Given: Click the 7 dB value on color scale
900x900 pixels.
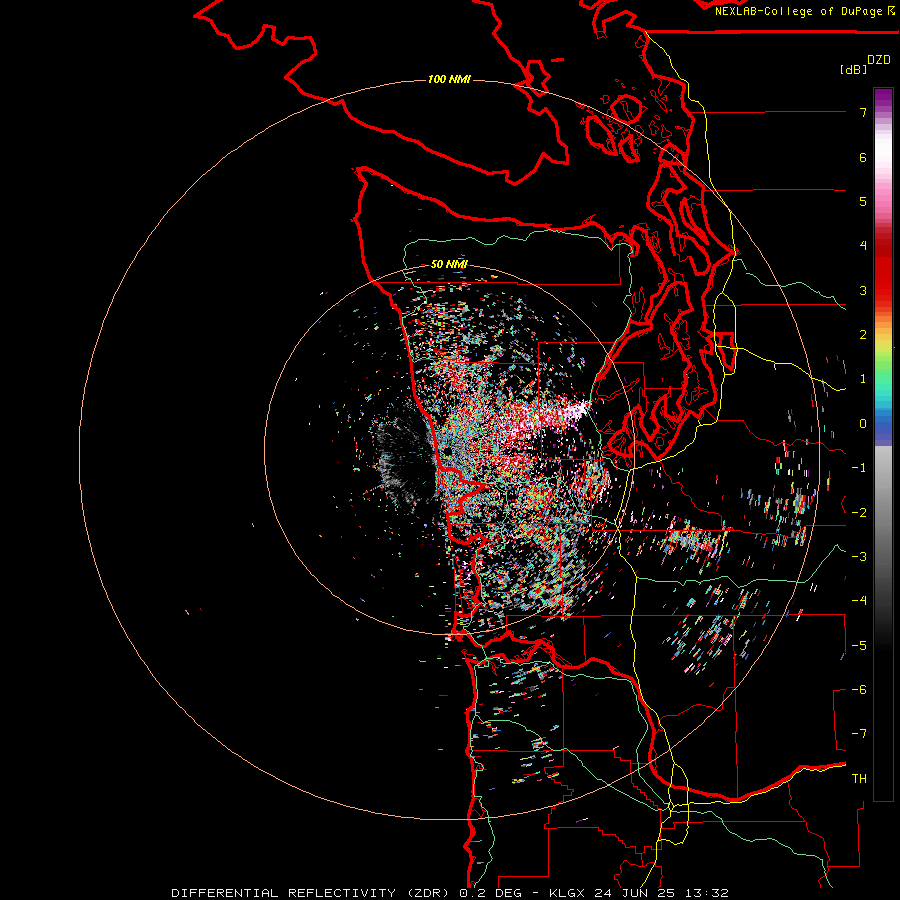Looking at the screenshot, I should point(863,112).
